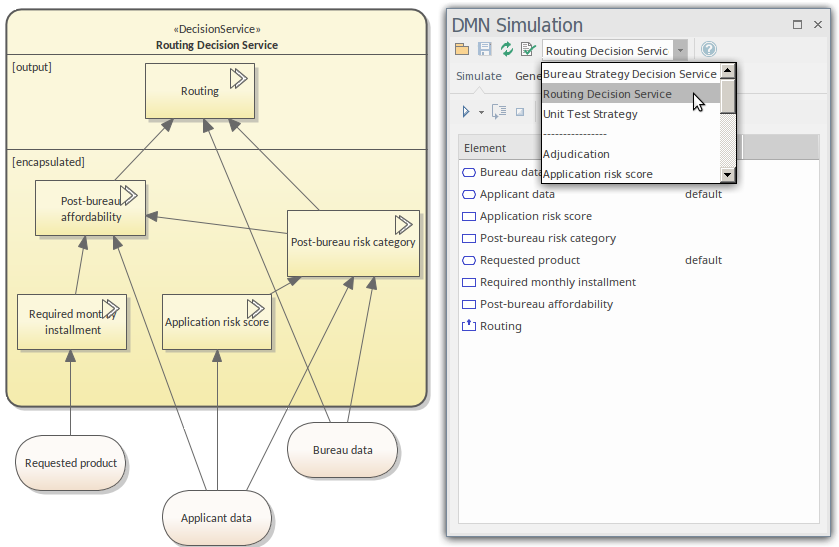Click the save disk icon
Viewport: 839px width, 547px height.
[x=484, y=50]
